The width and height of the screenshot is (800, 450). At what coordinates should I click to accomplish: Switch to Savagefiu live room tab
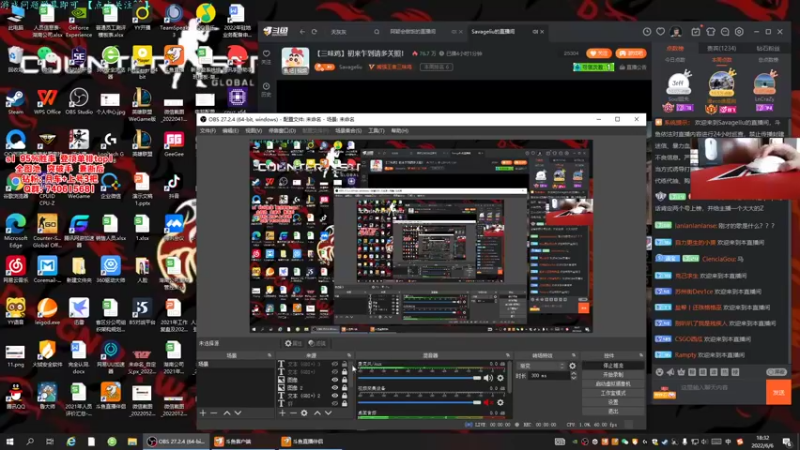coord(493,32)
